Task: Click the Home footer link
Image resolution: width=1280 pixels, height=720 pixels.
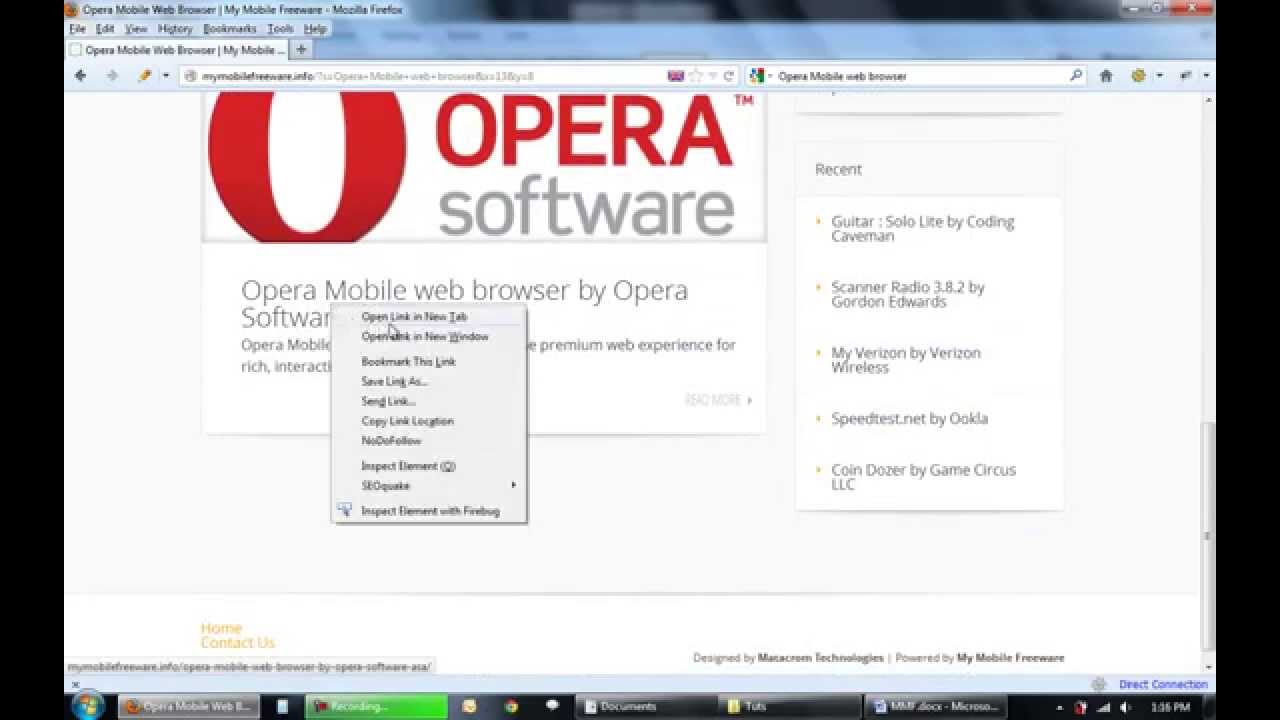Action: (x=221, y=628)
